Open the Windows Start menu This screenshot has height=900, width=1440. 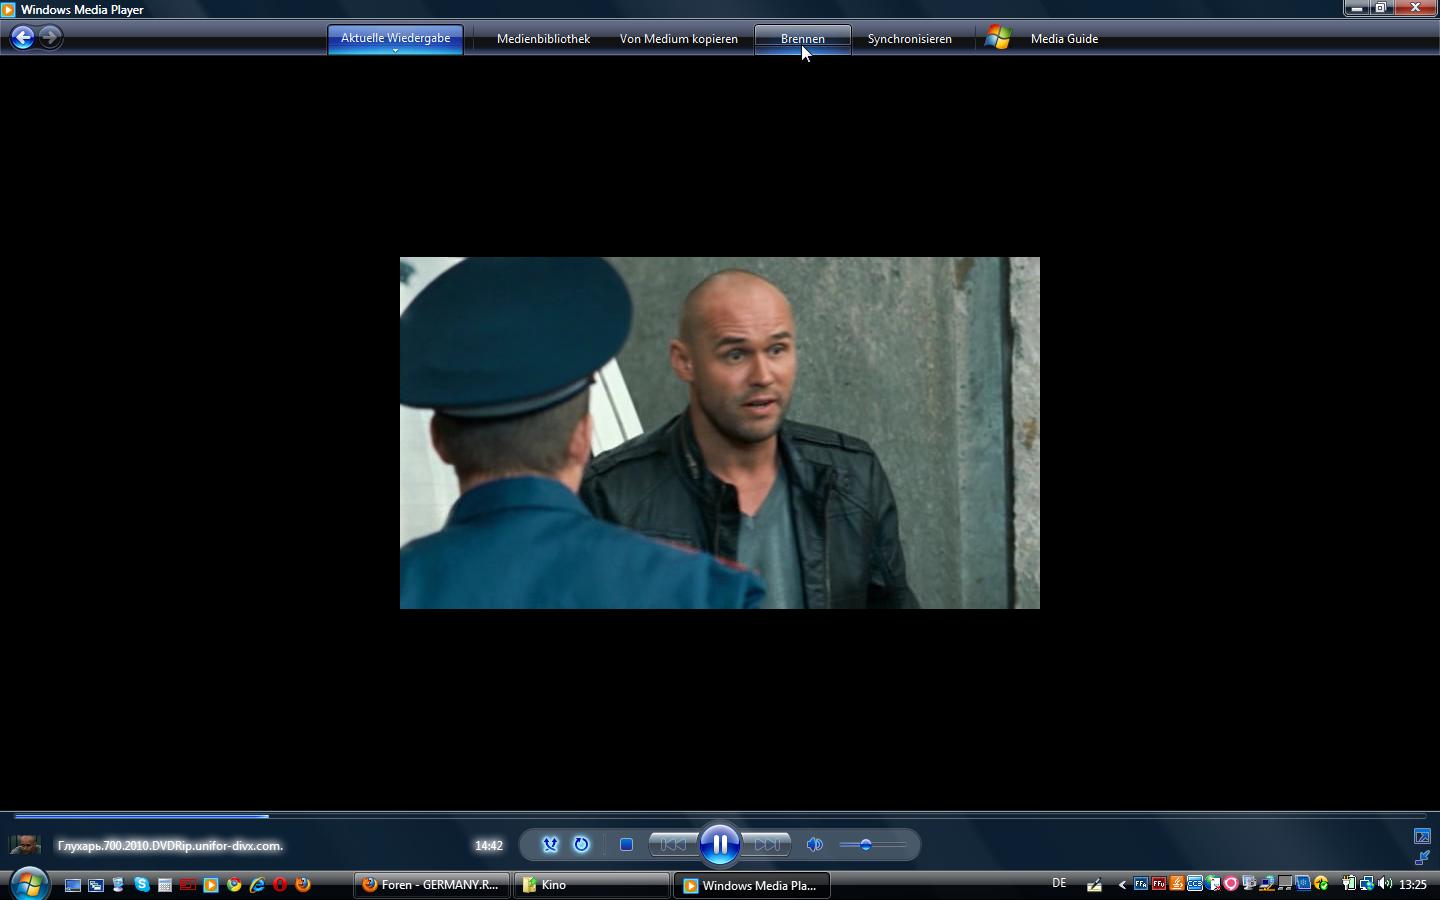pos(29,884)
